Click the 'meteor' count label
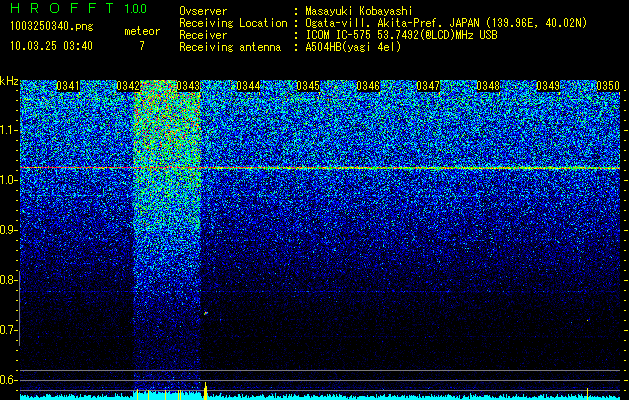 pyautogui.click(x=142, y=31)
